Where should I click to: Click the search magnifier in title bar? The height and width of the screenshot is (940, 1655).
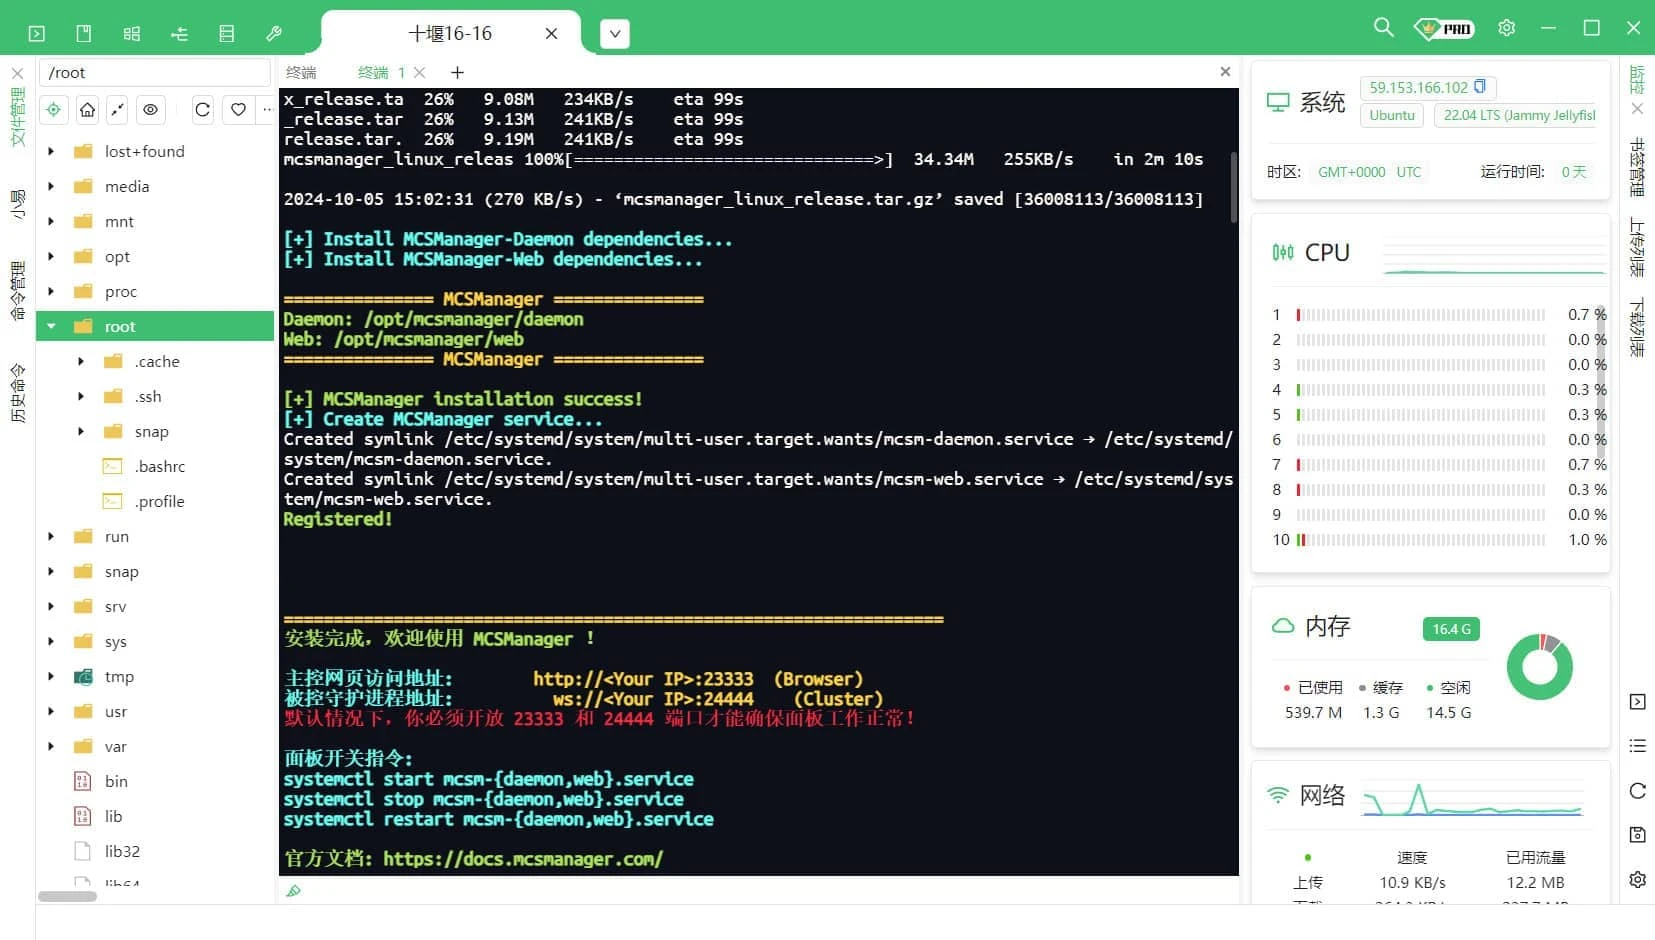pyautogui.click(x=1383, y=27)
